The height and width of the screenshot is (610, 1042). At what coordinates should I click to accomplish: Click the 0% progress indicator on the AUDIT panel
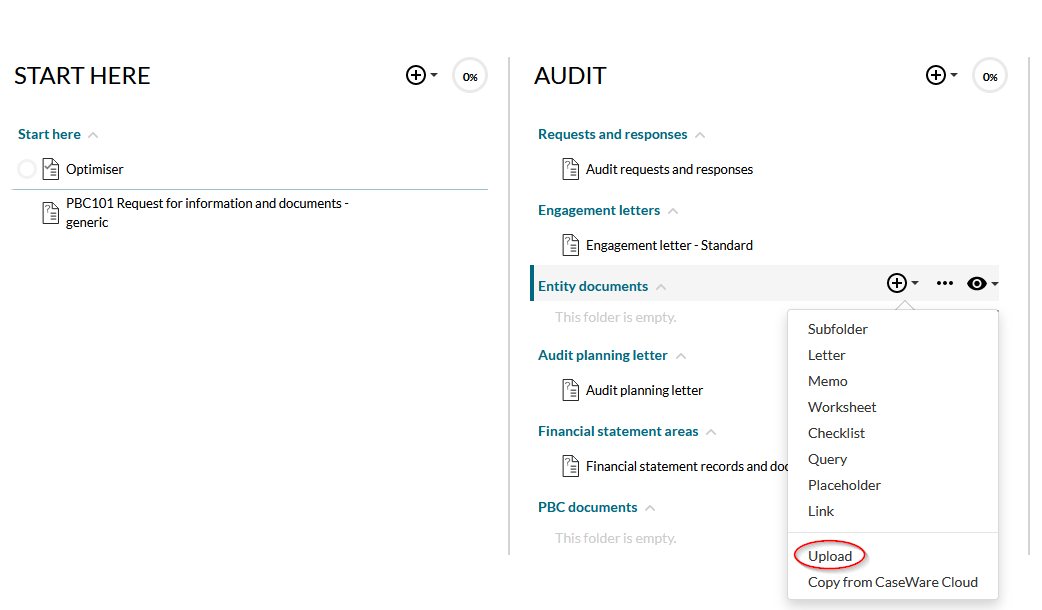[x=989, y=74]
